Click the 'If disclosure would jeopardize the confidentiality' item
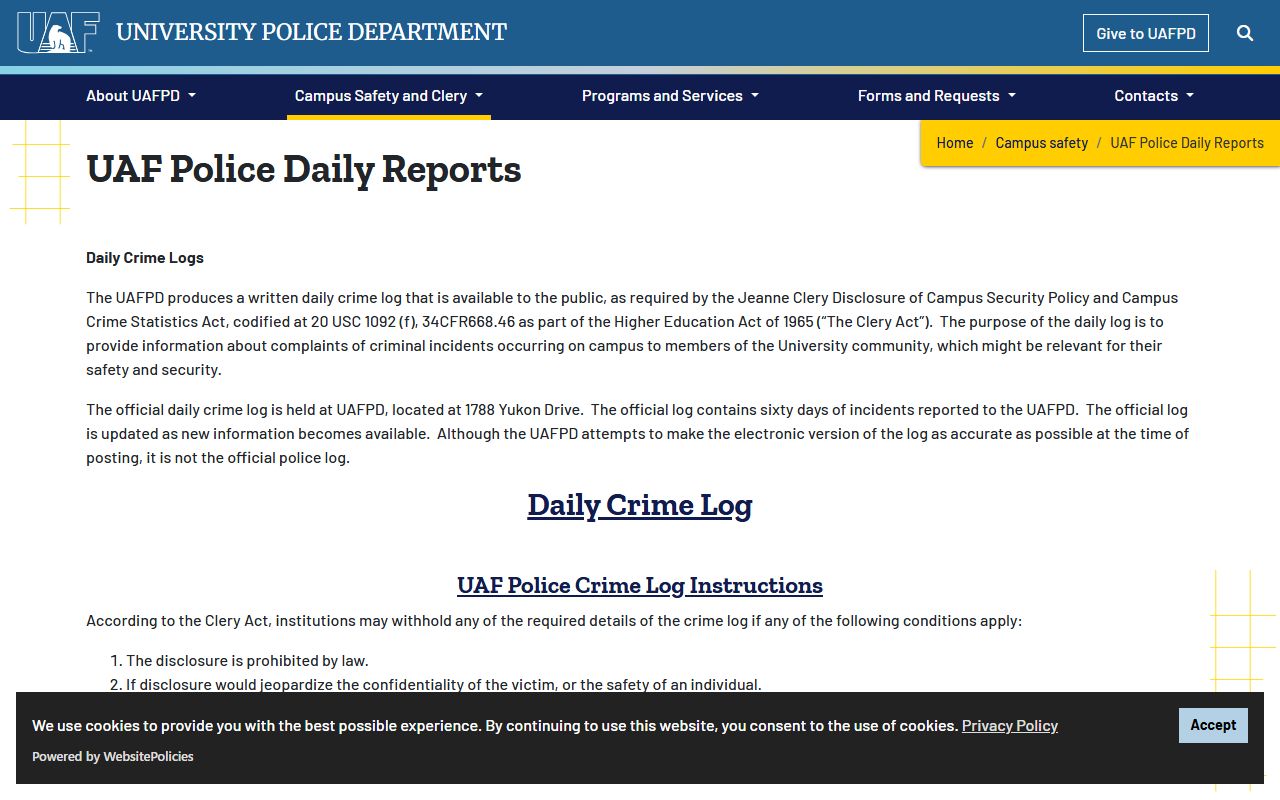Viewport: 1280px width, 800px height. point(444,685)
